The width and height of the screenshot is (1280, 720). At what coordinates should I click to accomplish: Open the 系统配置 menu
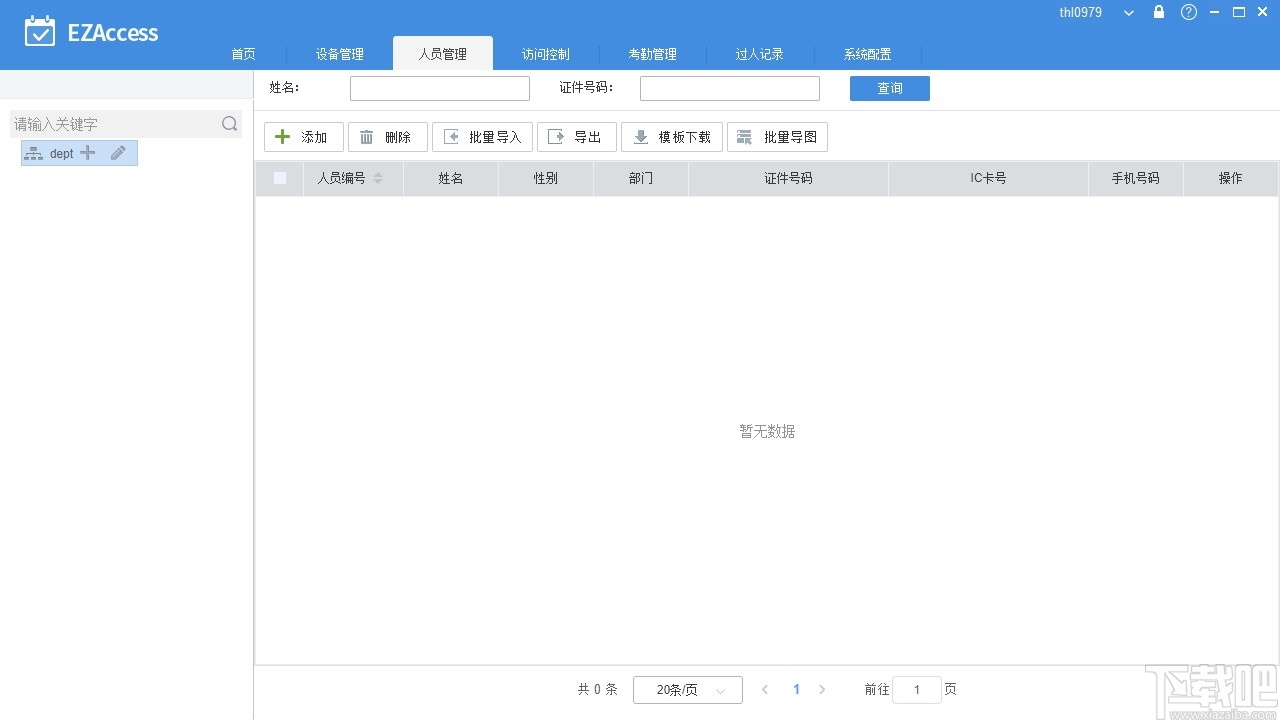tap(866, 54)
